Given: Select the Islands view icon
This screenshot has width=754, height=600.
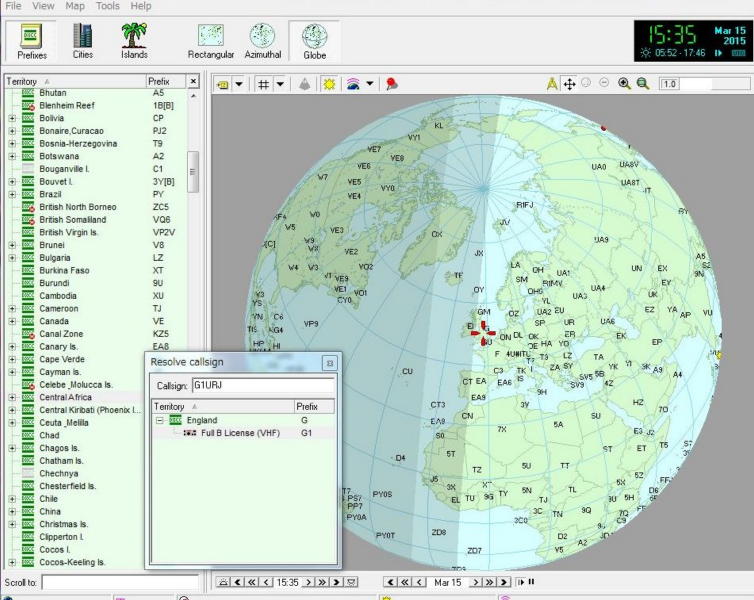Looking at the screenshot, I should click(x=134, y=40).
